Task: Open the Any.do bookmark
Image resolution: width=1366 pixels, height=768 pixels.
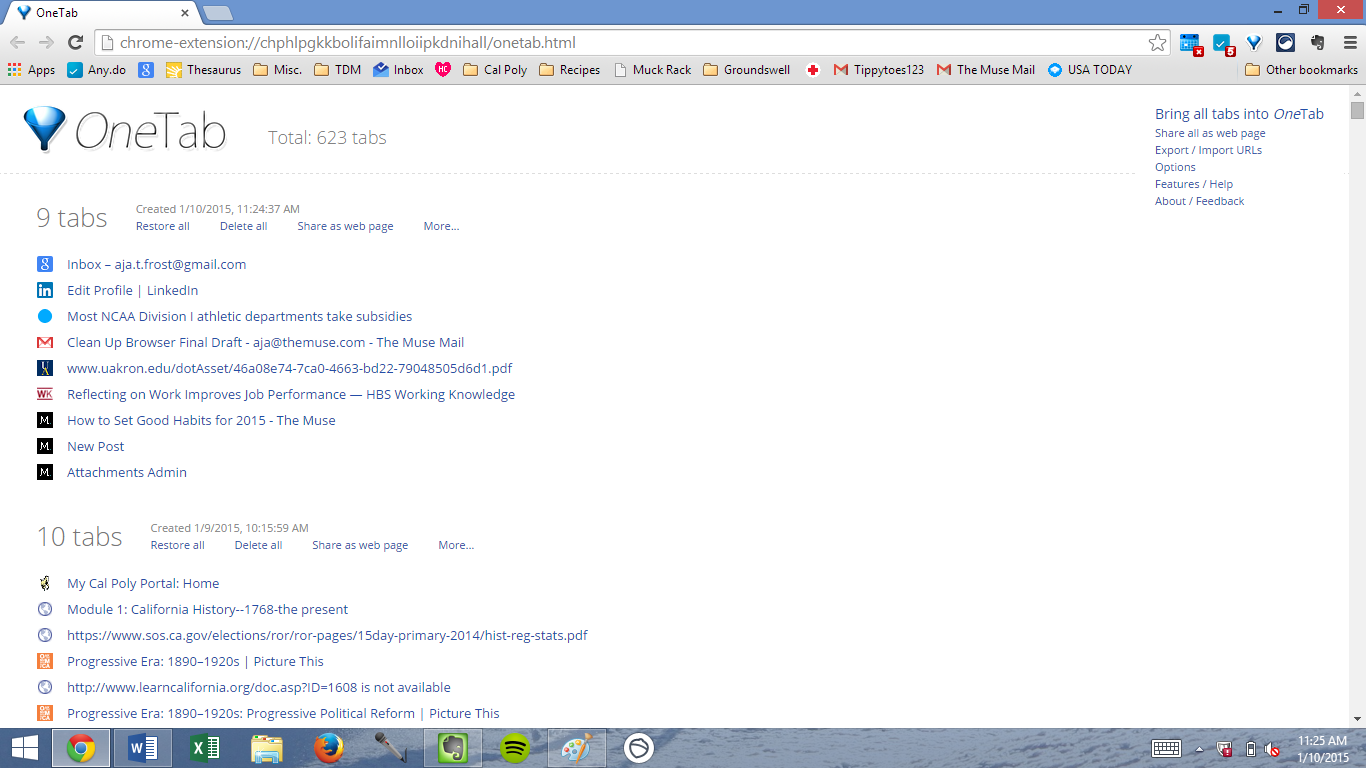Action: coord(96,70)
